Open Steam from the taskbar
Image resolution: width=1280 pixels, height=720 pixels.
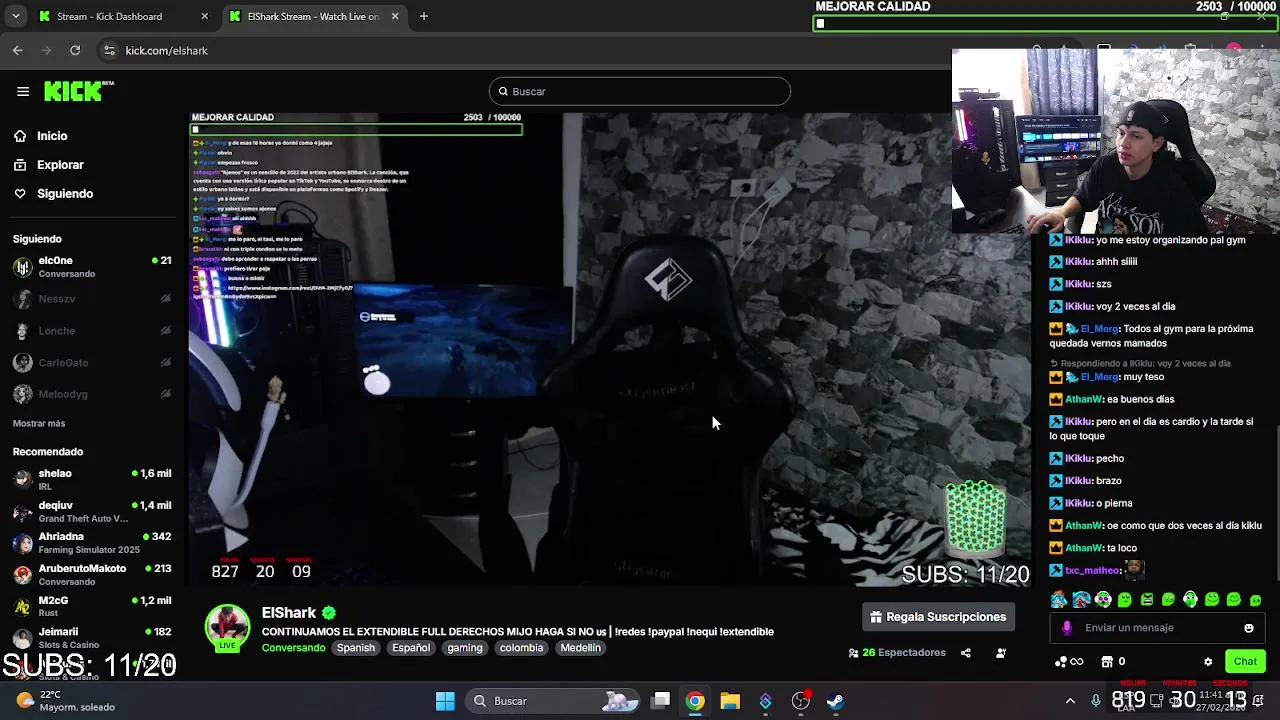coord(835,701)
